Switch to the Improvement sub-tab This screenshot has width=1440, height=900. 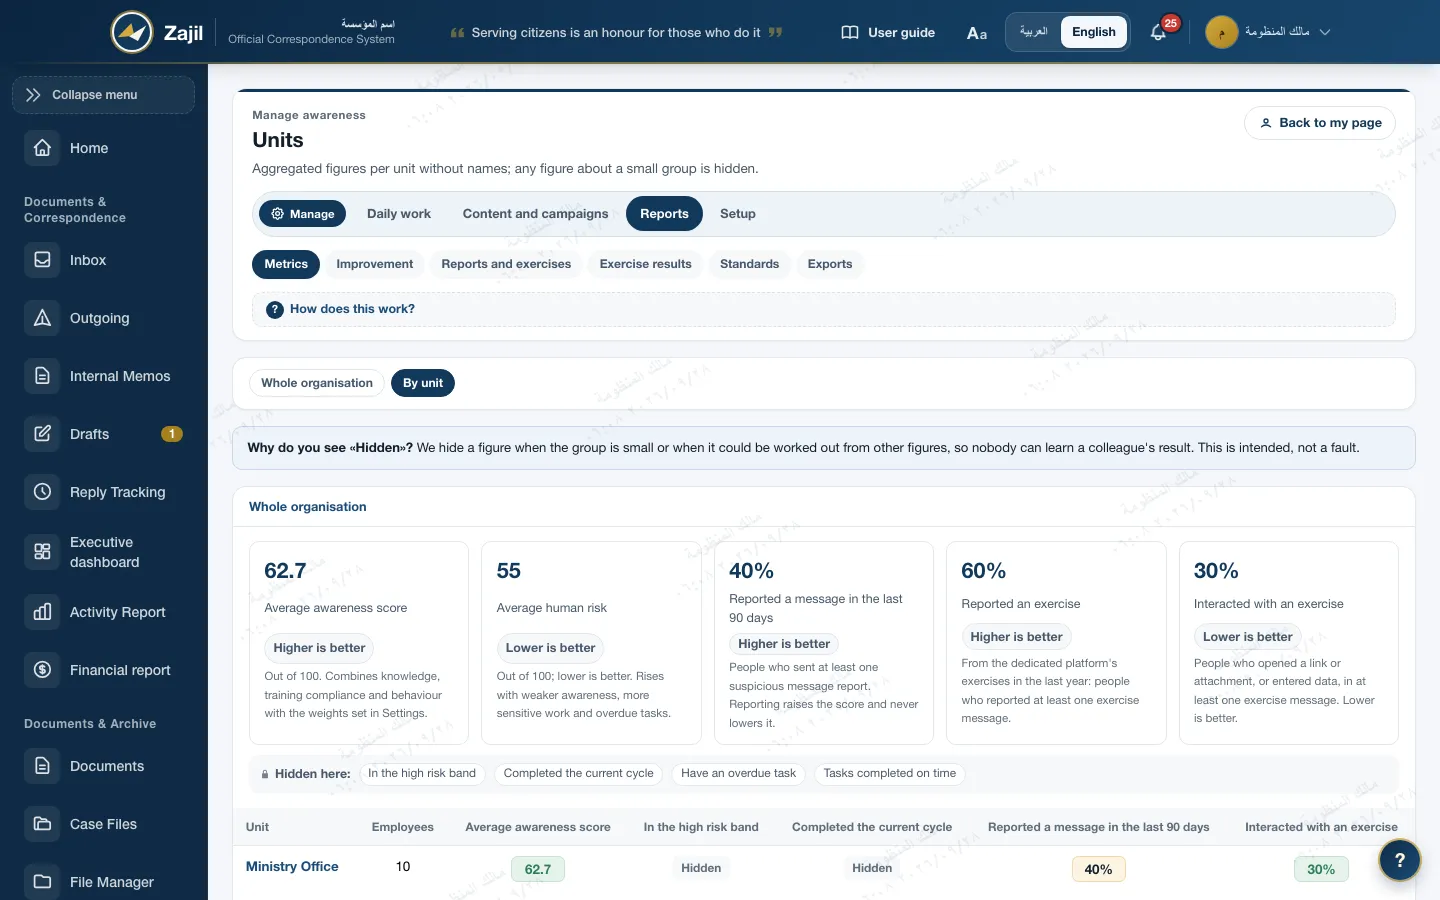[x=375, y=264]
